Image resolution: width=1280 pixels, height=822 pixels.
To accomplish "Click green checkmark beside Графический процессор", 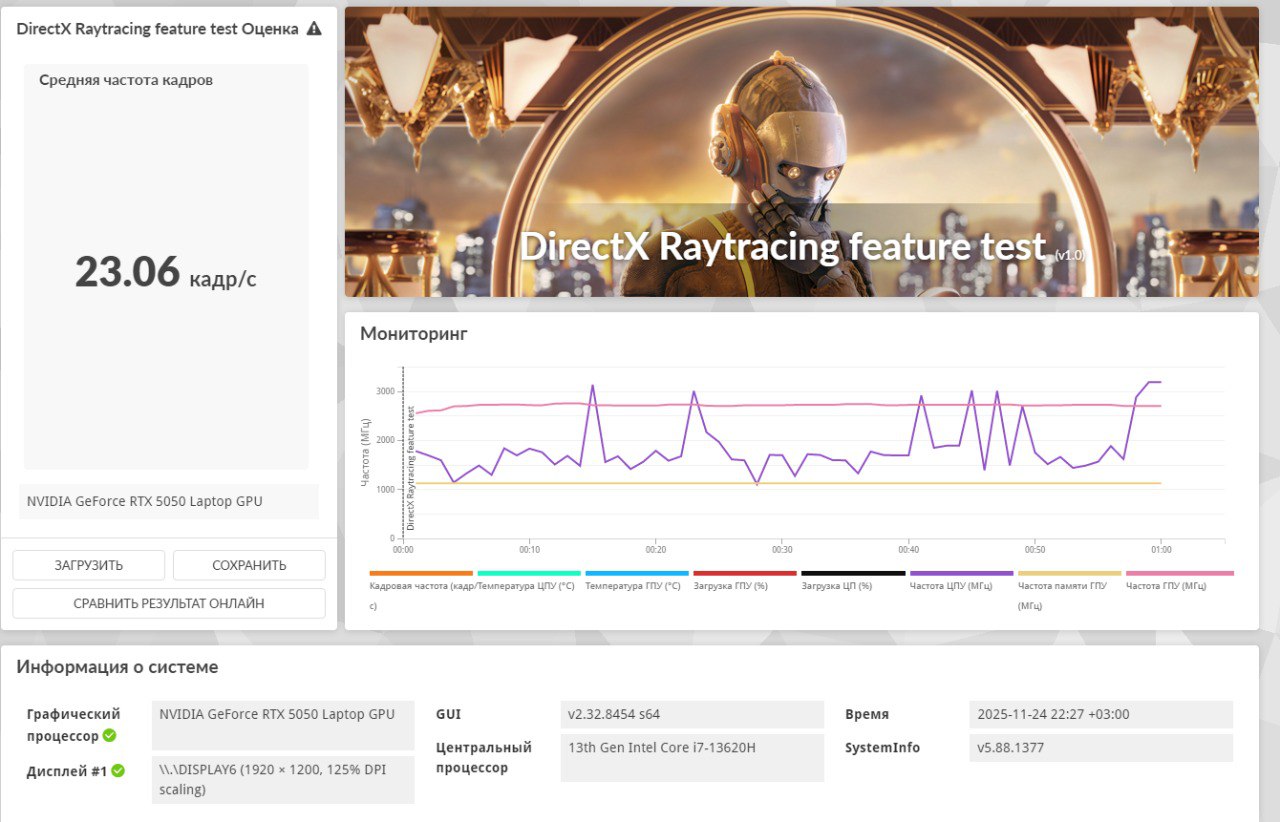I will [109, 736].
